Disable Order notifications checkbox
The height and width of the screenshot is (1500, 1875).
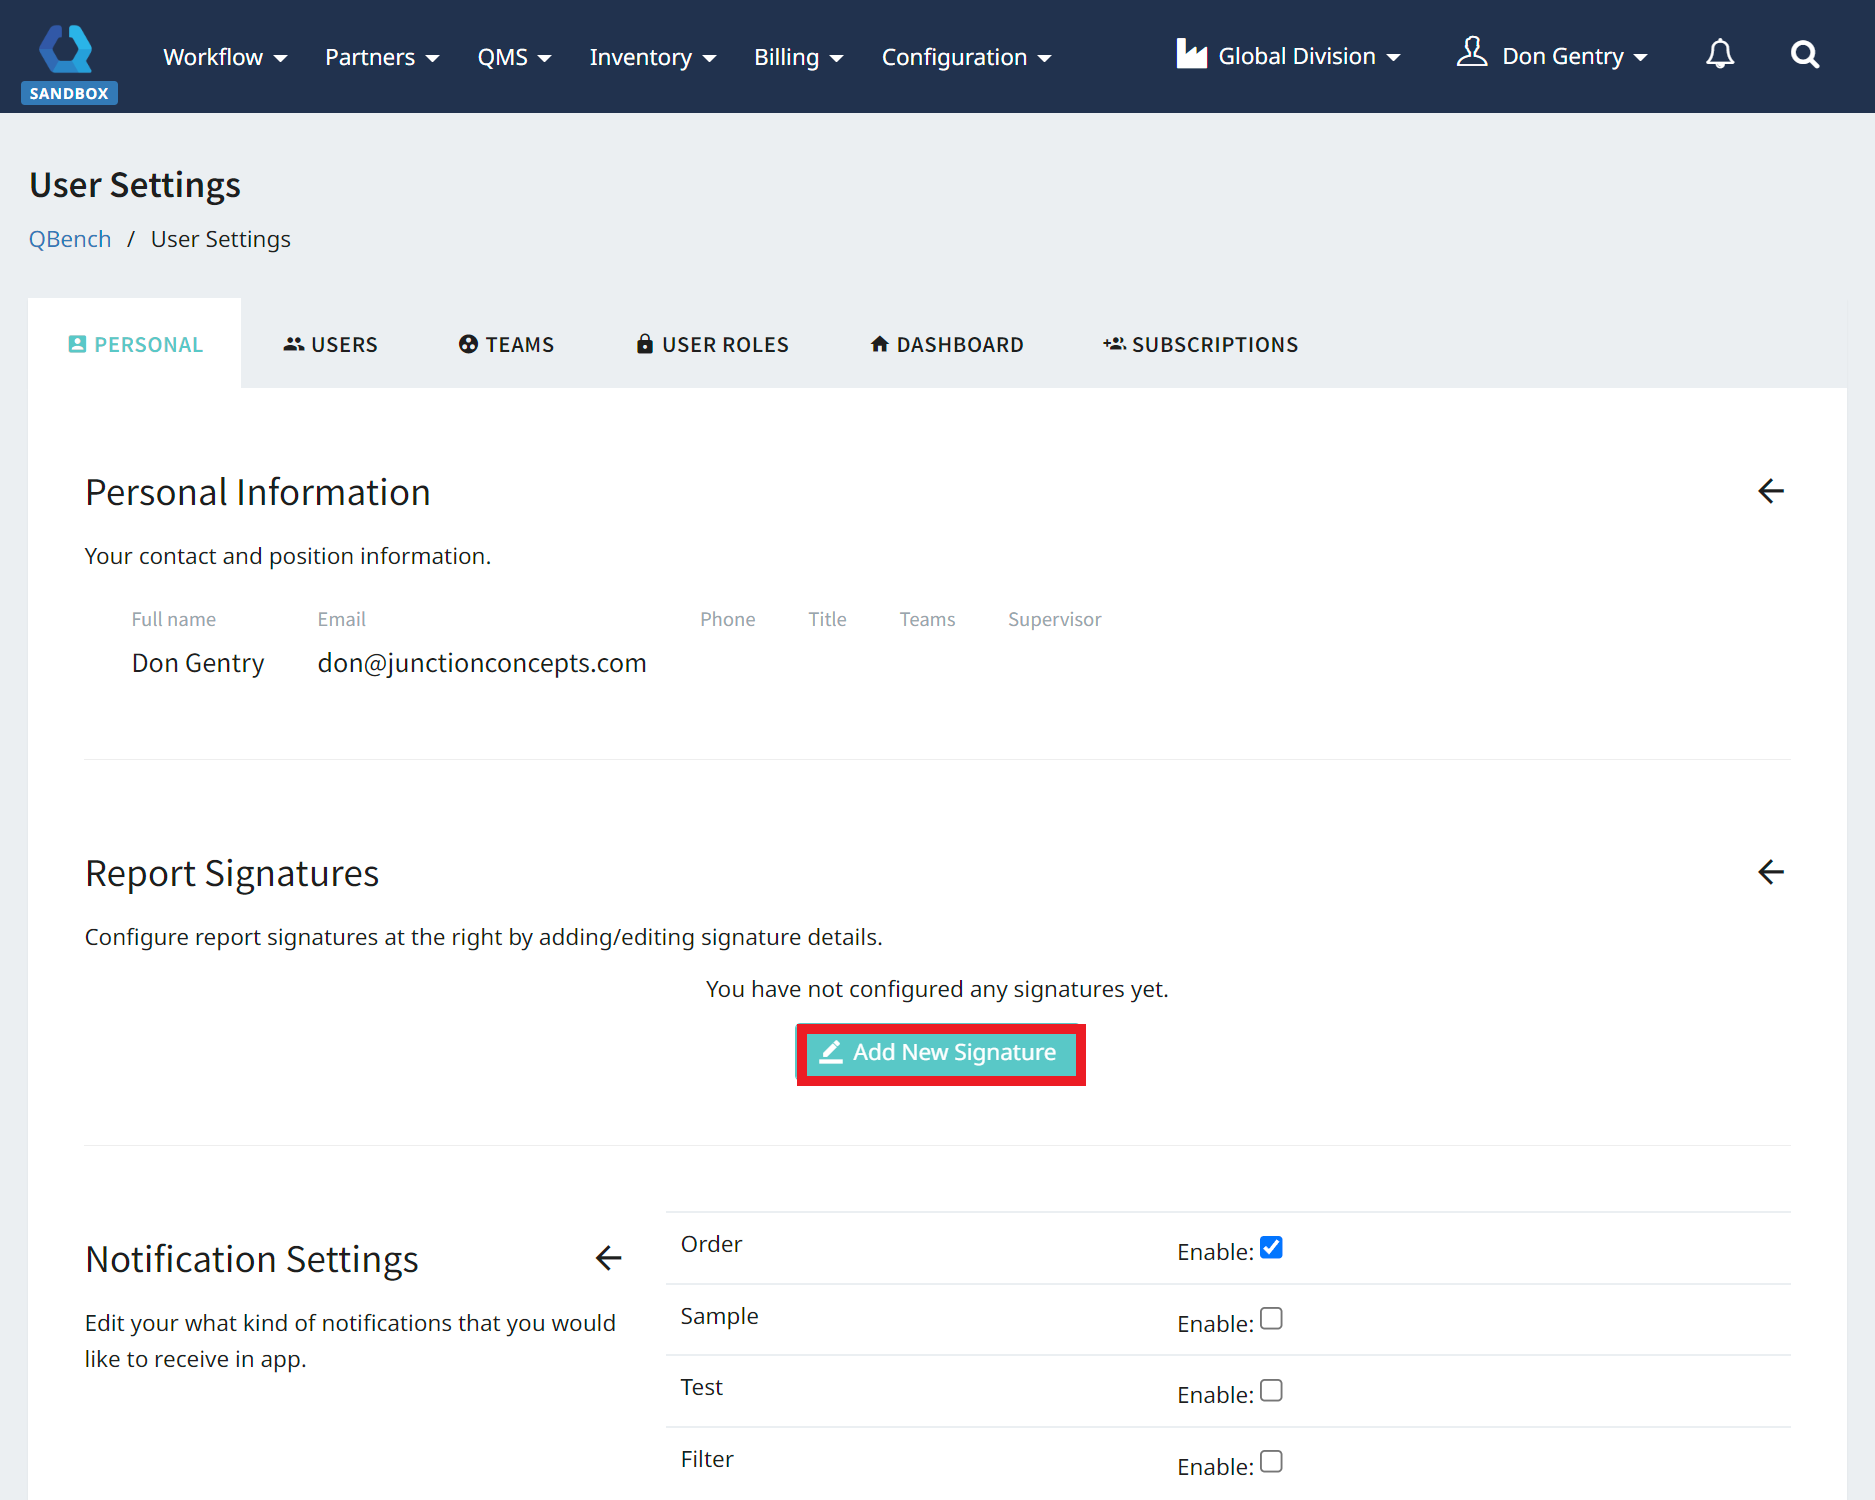click(1271, 1248)
